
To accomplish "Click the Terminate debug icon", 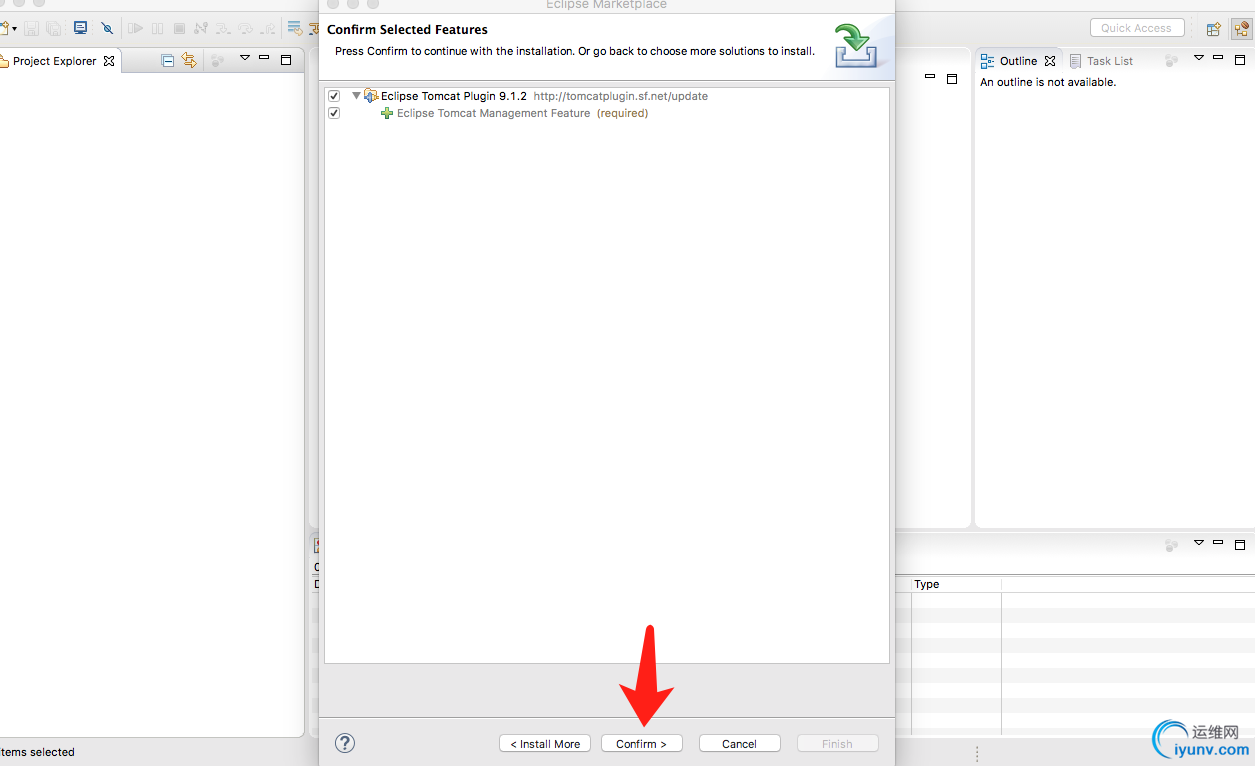I will point(179,28).
